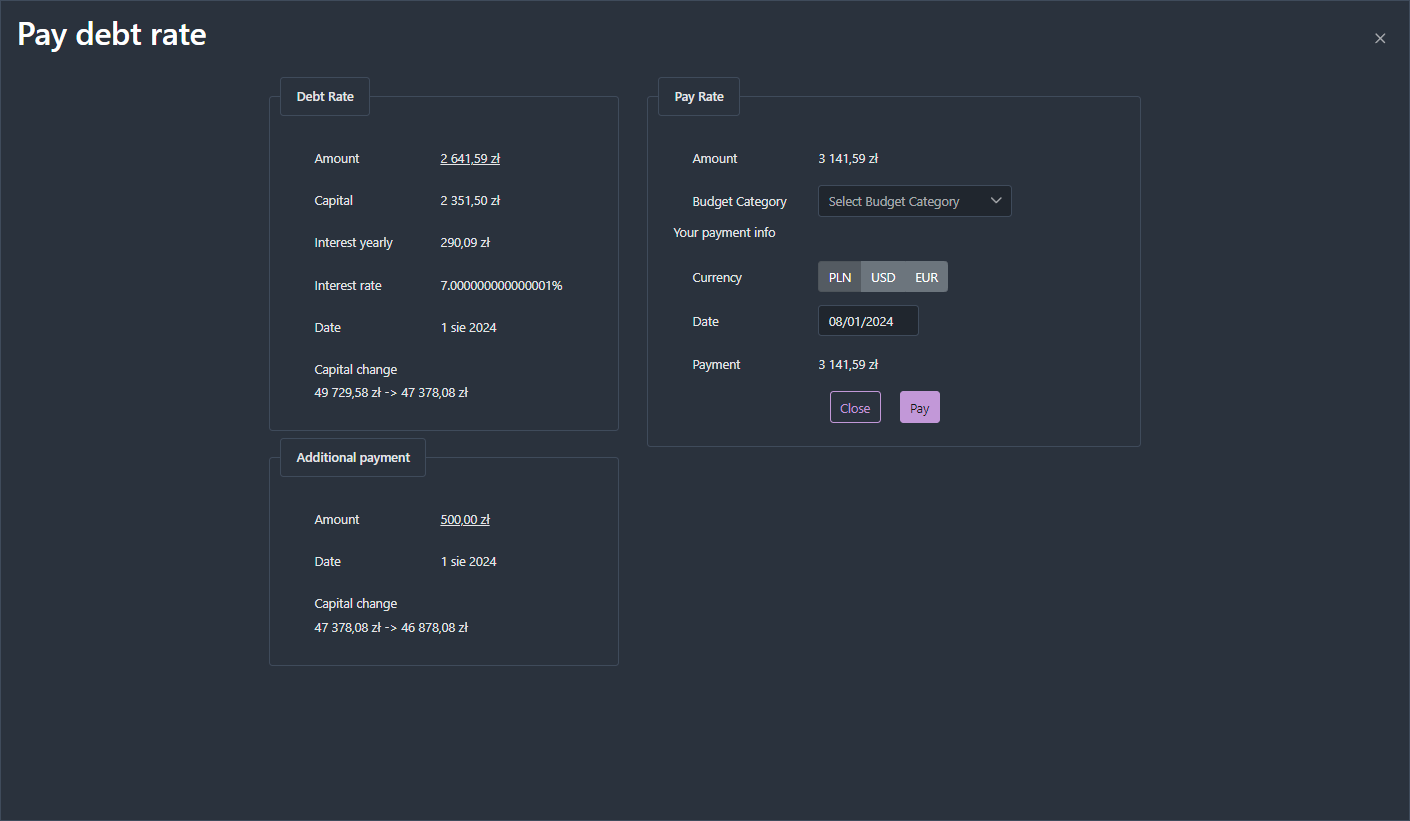This screenshot has width=1410, height=821.
Task: Click the Your payment info label
Action: click(x=724, y=232)
